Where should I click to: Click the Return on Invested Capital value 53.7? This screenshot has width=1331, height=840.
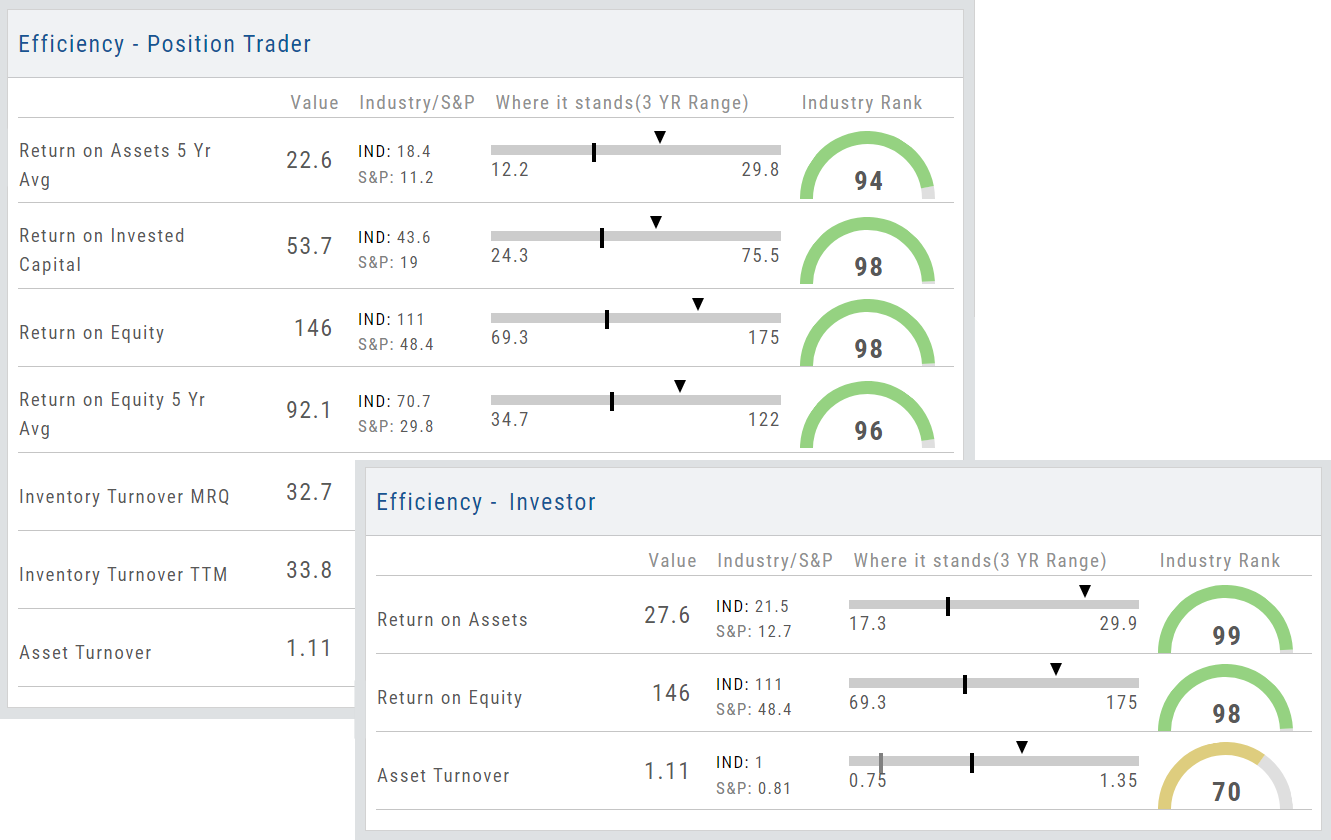(x=309, y=246)
